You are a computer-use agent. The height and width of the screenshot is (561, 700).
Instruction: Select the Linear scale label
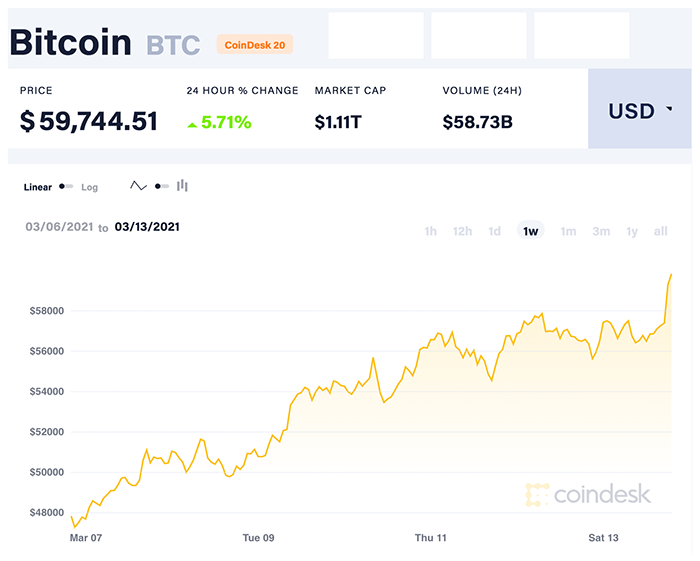pyautogui.click(x=37, y=187)
